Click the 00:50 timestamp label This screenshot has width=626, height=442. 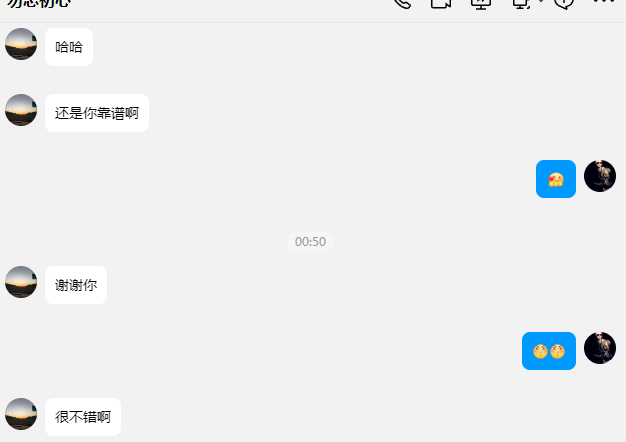pyautogui.click(x=310, y=242)
